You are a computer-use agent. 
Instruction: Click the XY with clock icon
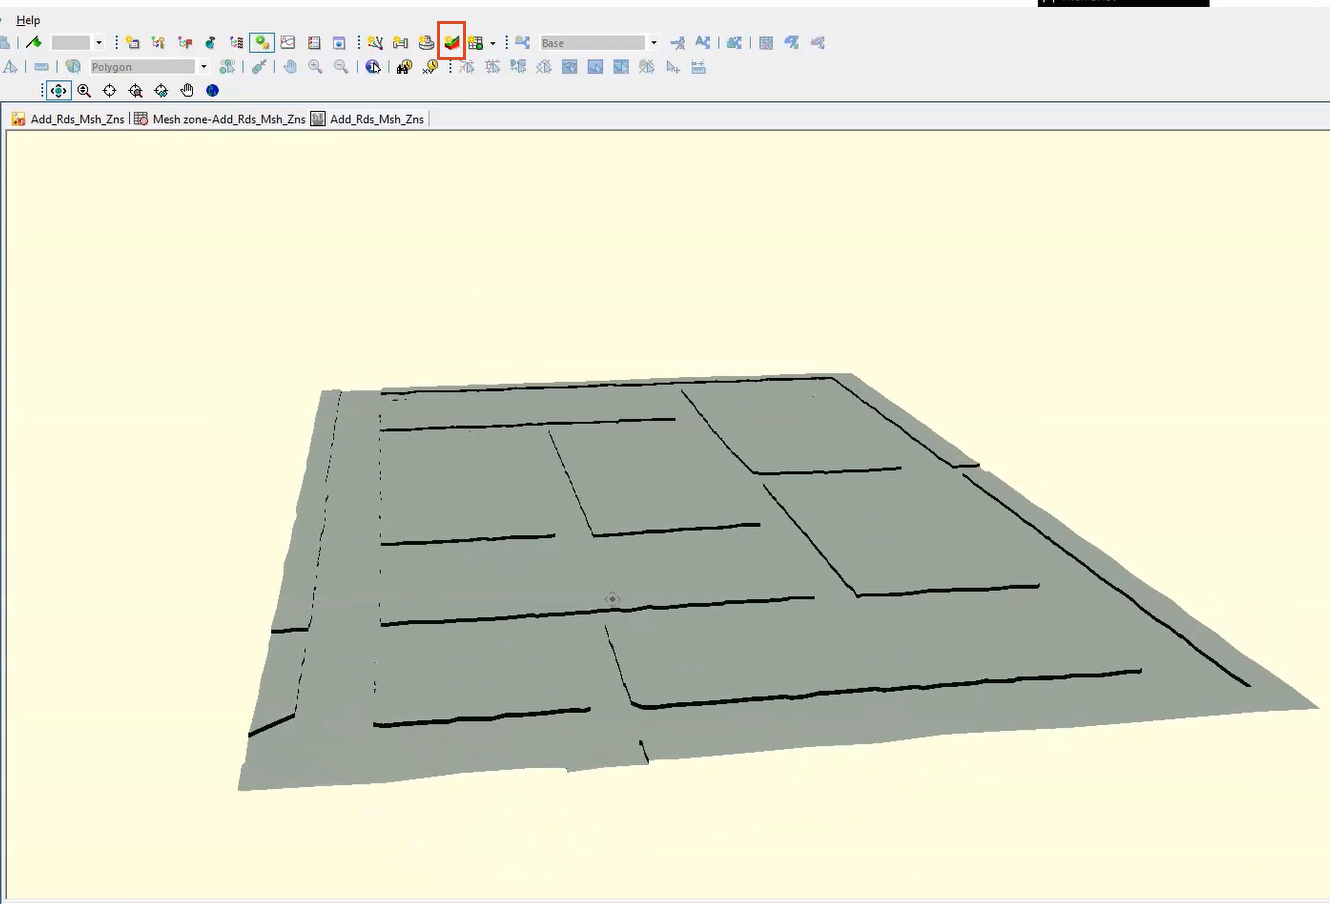430,66
